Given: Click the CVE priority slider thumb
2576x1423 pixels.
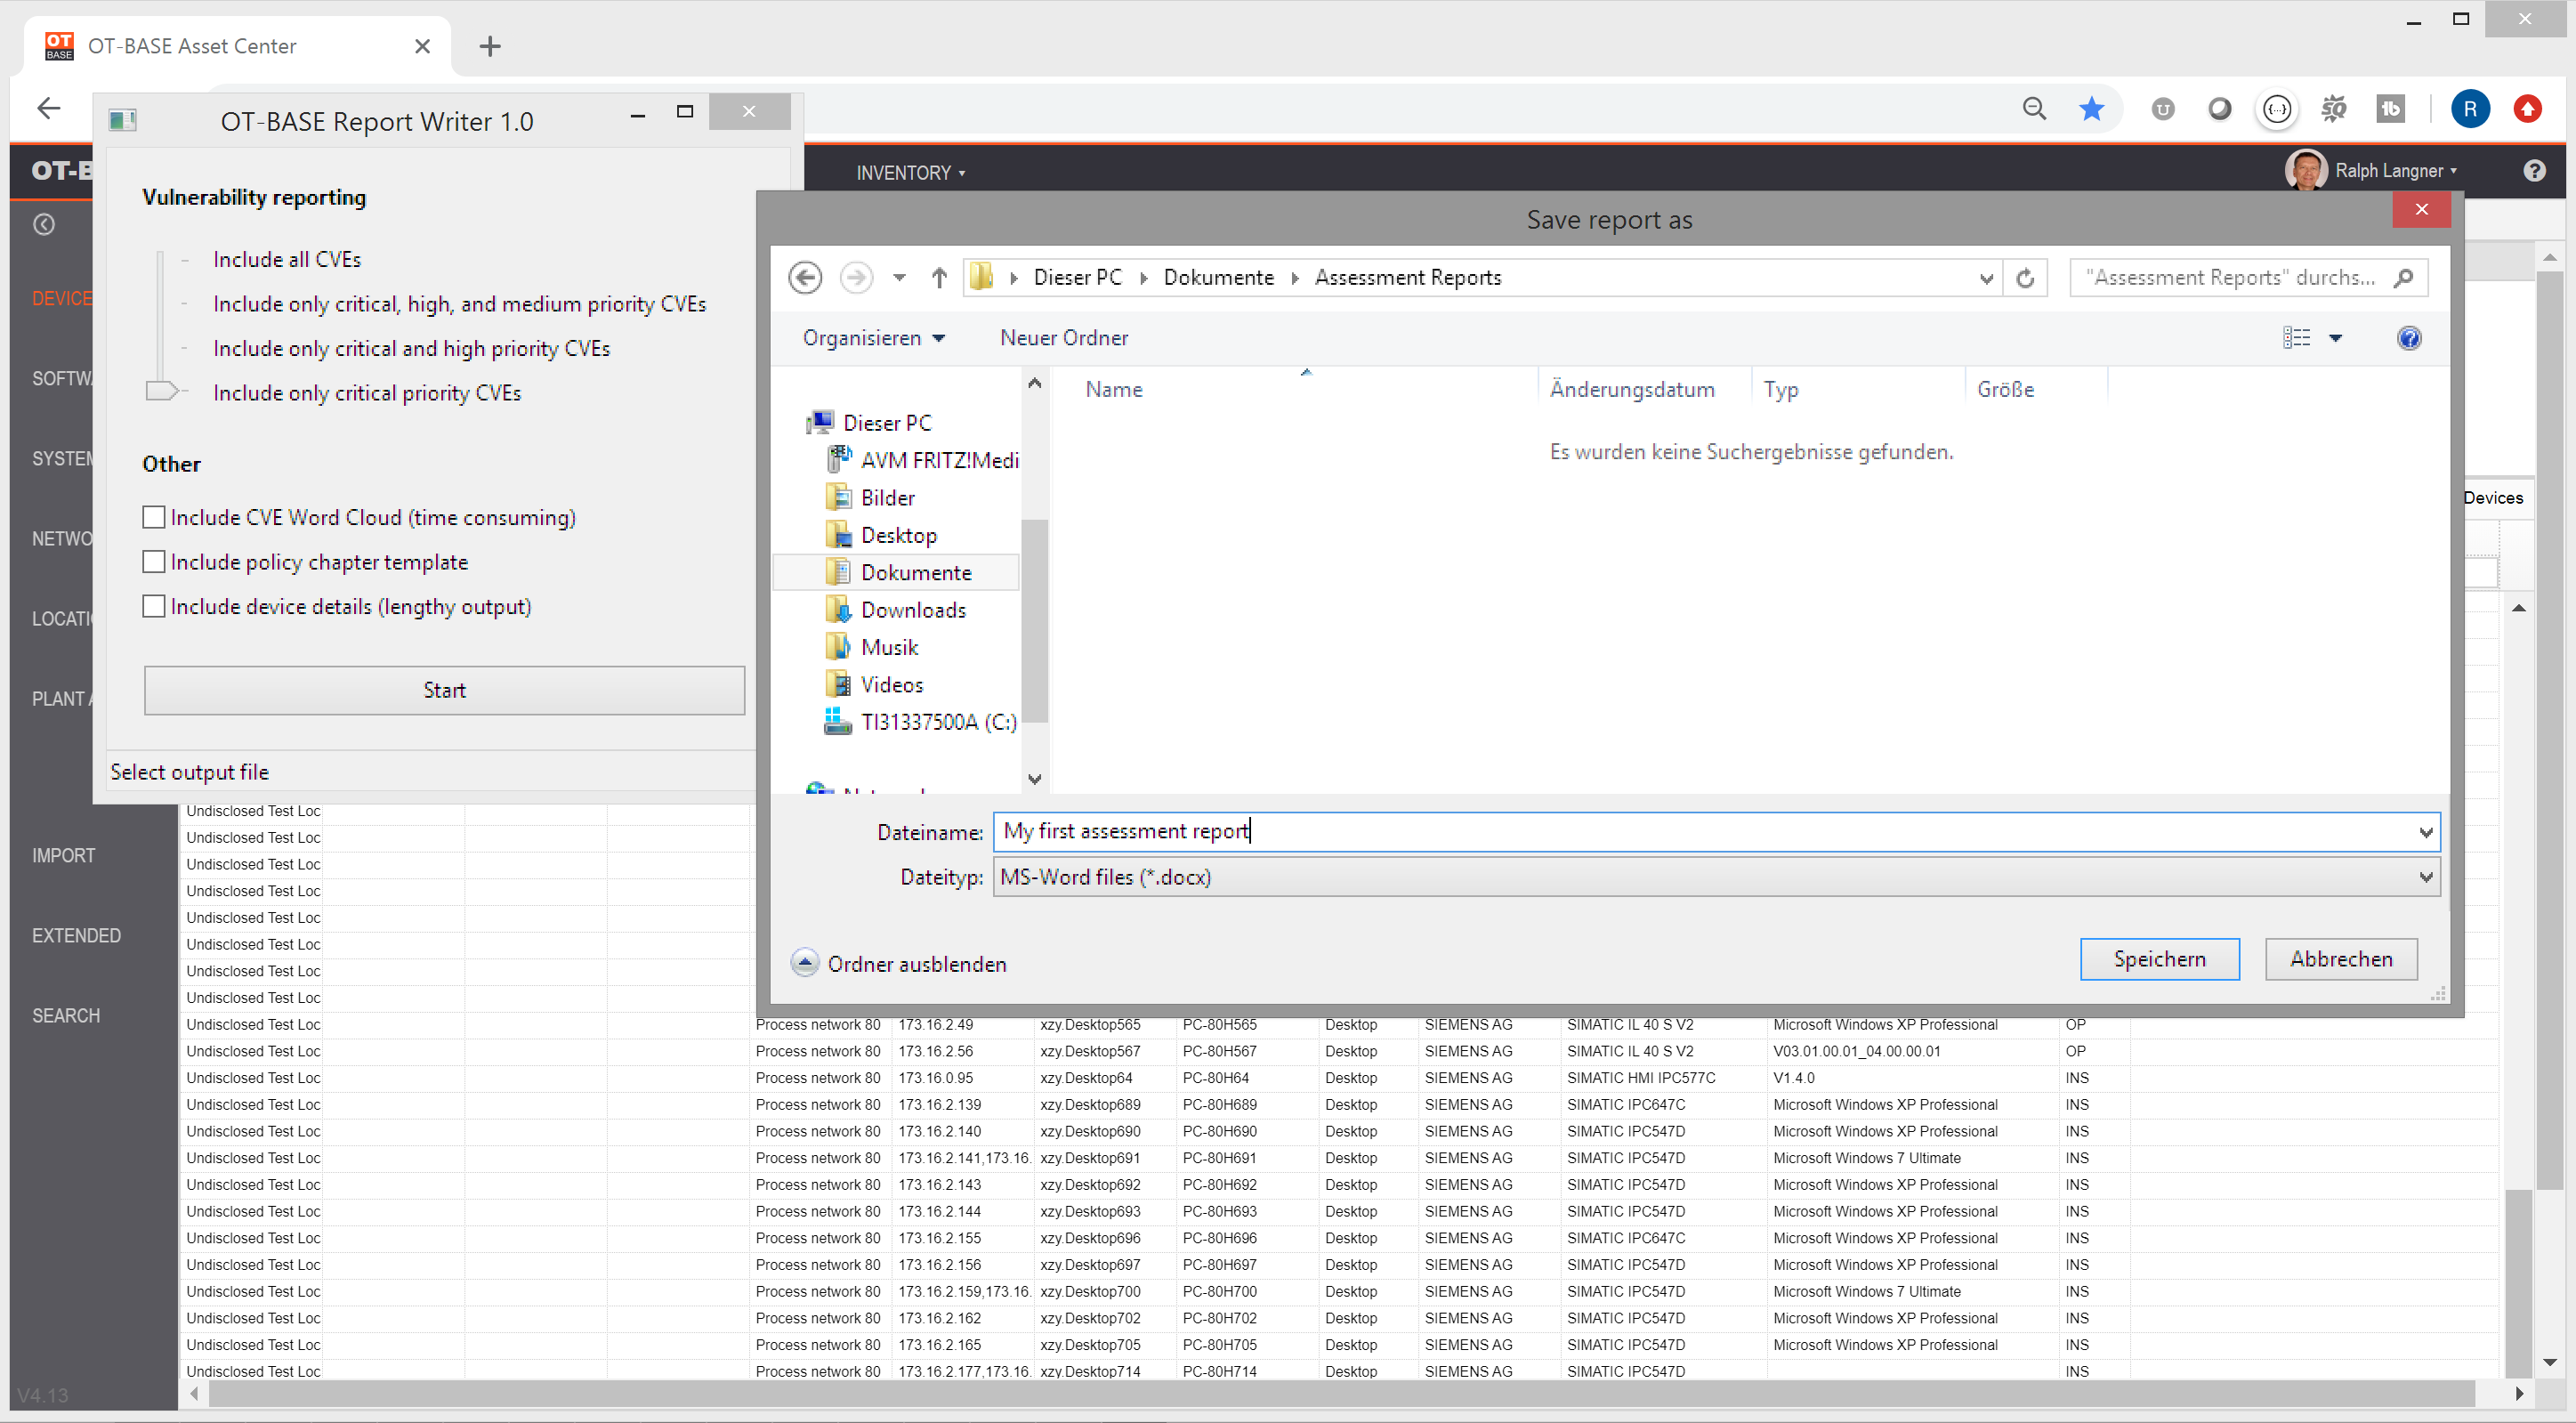Looking at the screenshot, I should point(162,391).
